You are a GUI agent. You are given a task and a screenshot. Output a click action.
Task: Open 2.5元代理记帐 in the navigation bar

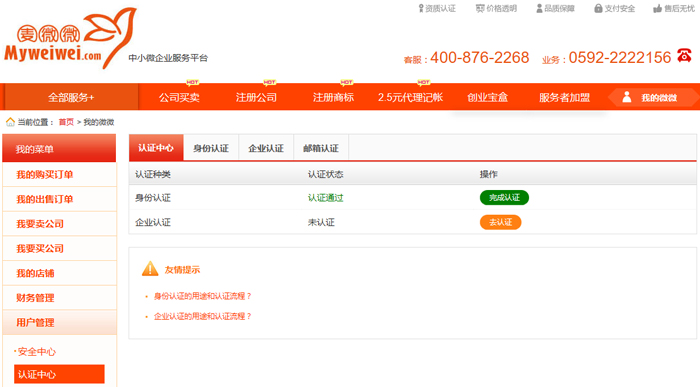pos(410,97)
